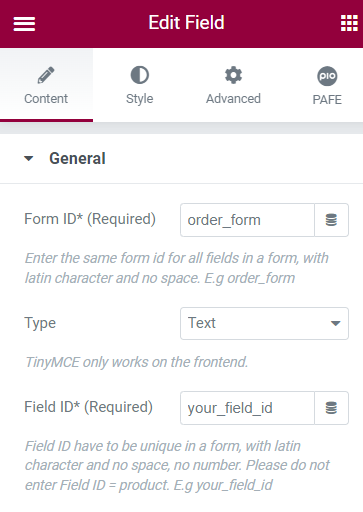Click the Form ID (Required) label
Viewport: 363px width, 512px height.
point(90,219)
